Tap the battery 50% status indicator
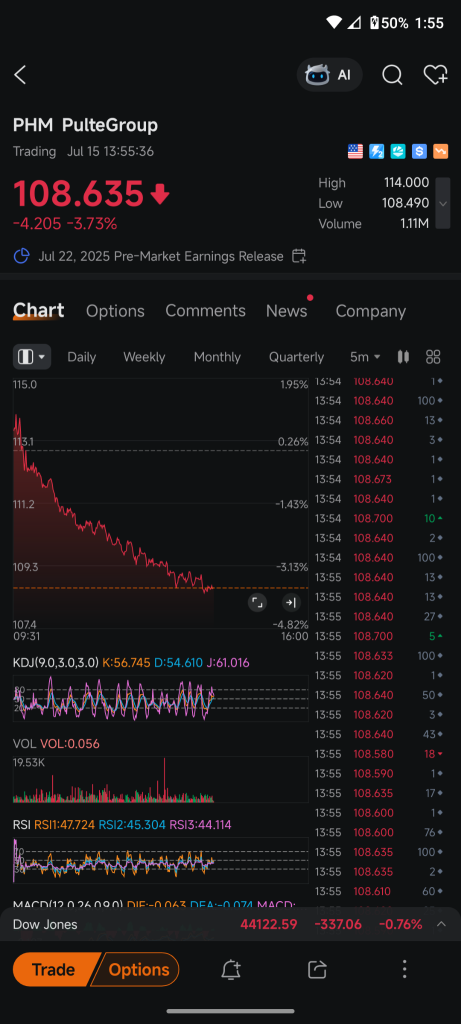The image size is (461, 1024). [x=389, y=23]
